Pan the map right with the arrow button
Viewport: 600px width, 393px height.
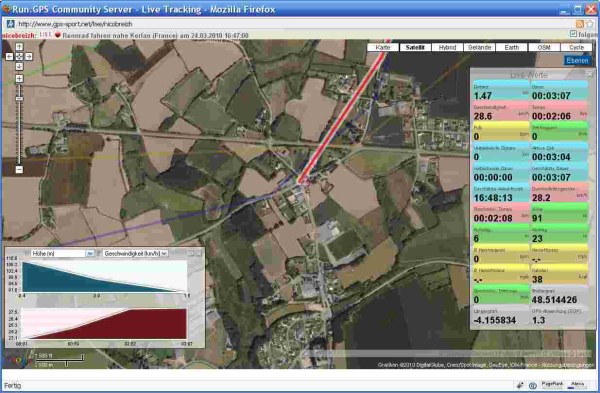29,57
